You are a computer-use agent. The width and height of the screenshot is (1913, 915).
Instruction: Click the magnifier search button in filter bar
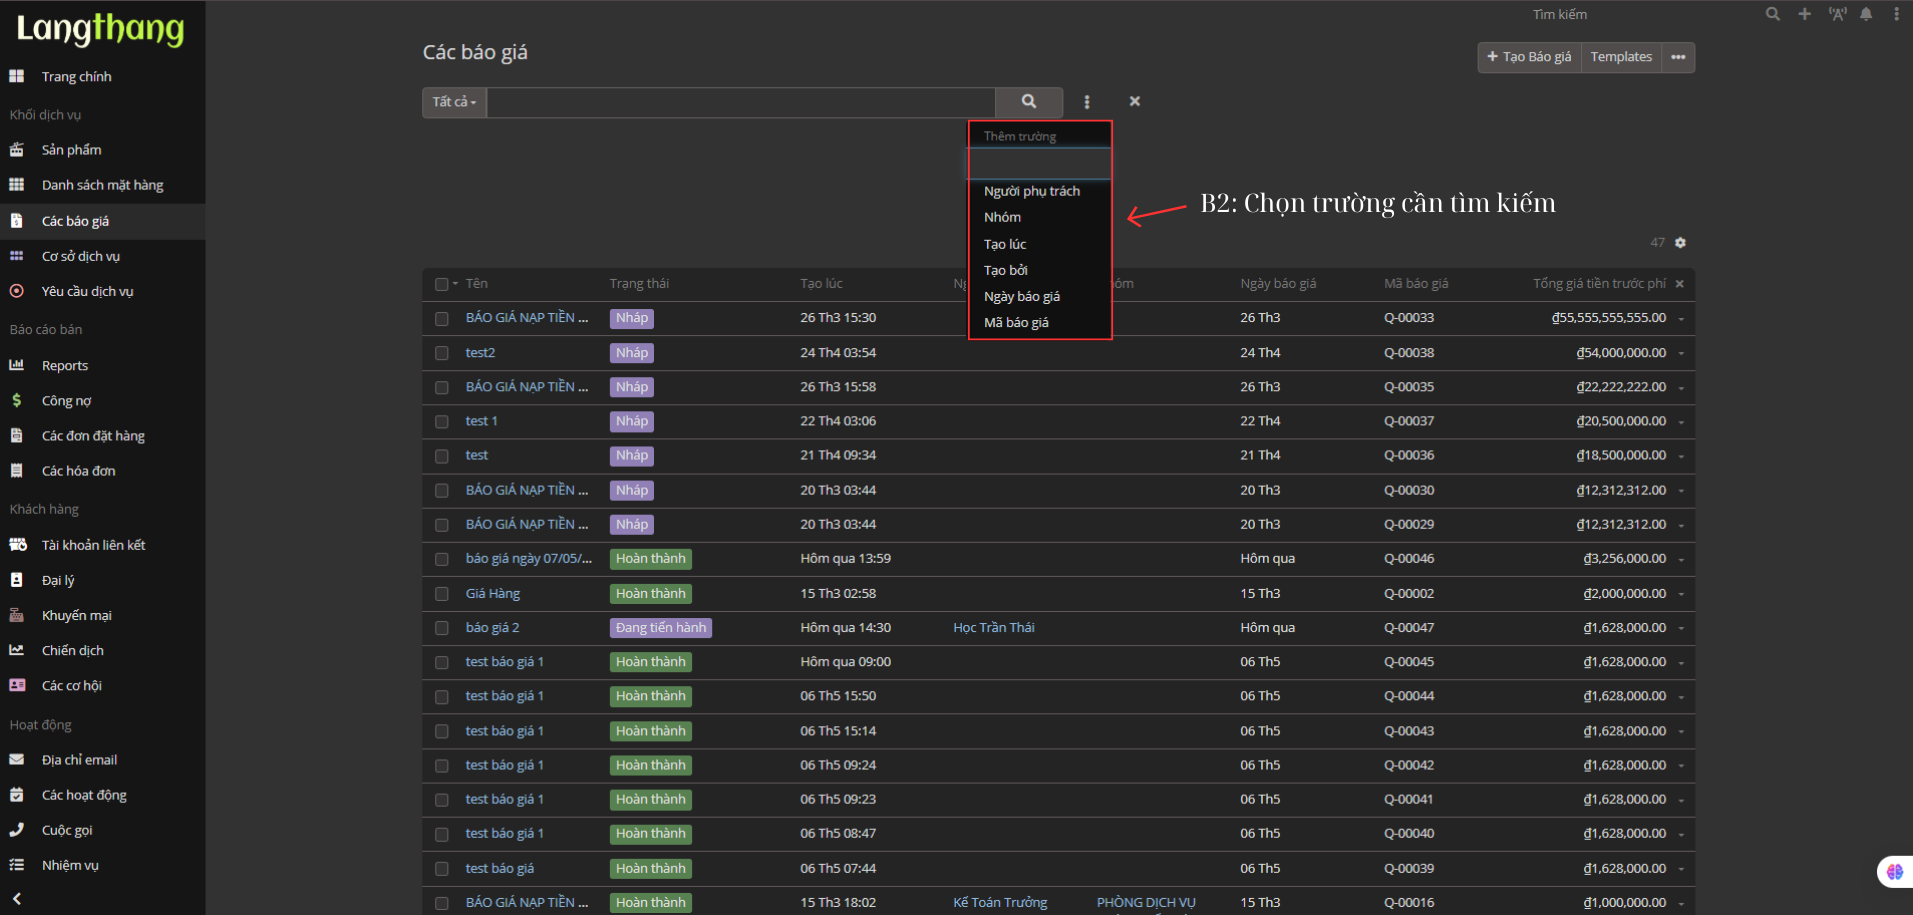point(1028,102)
